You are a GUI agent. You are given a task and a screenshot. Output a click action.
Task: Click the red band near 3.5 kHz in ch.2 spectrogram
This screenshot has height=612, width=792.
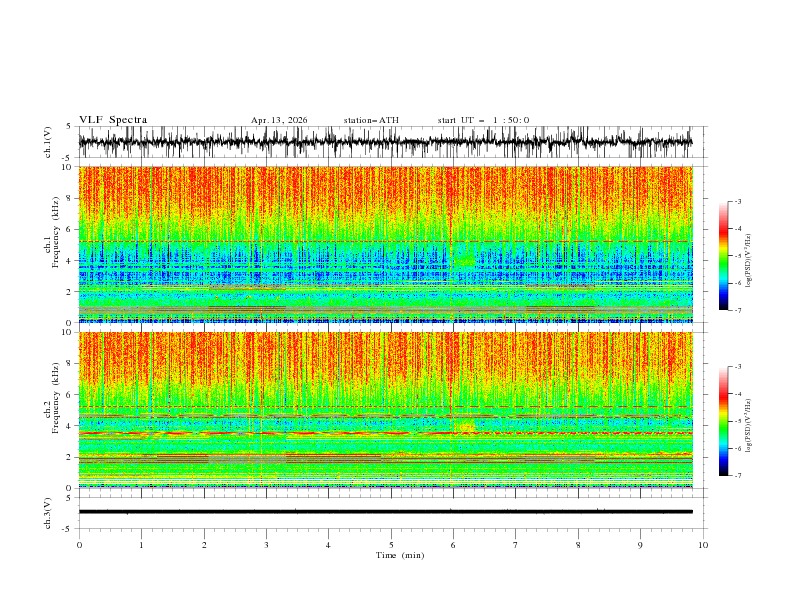tap(385, 433)
